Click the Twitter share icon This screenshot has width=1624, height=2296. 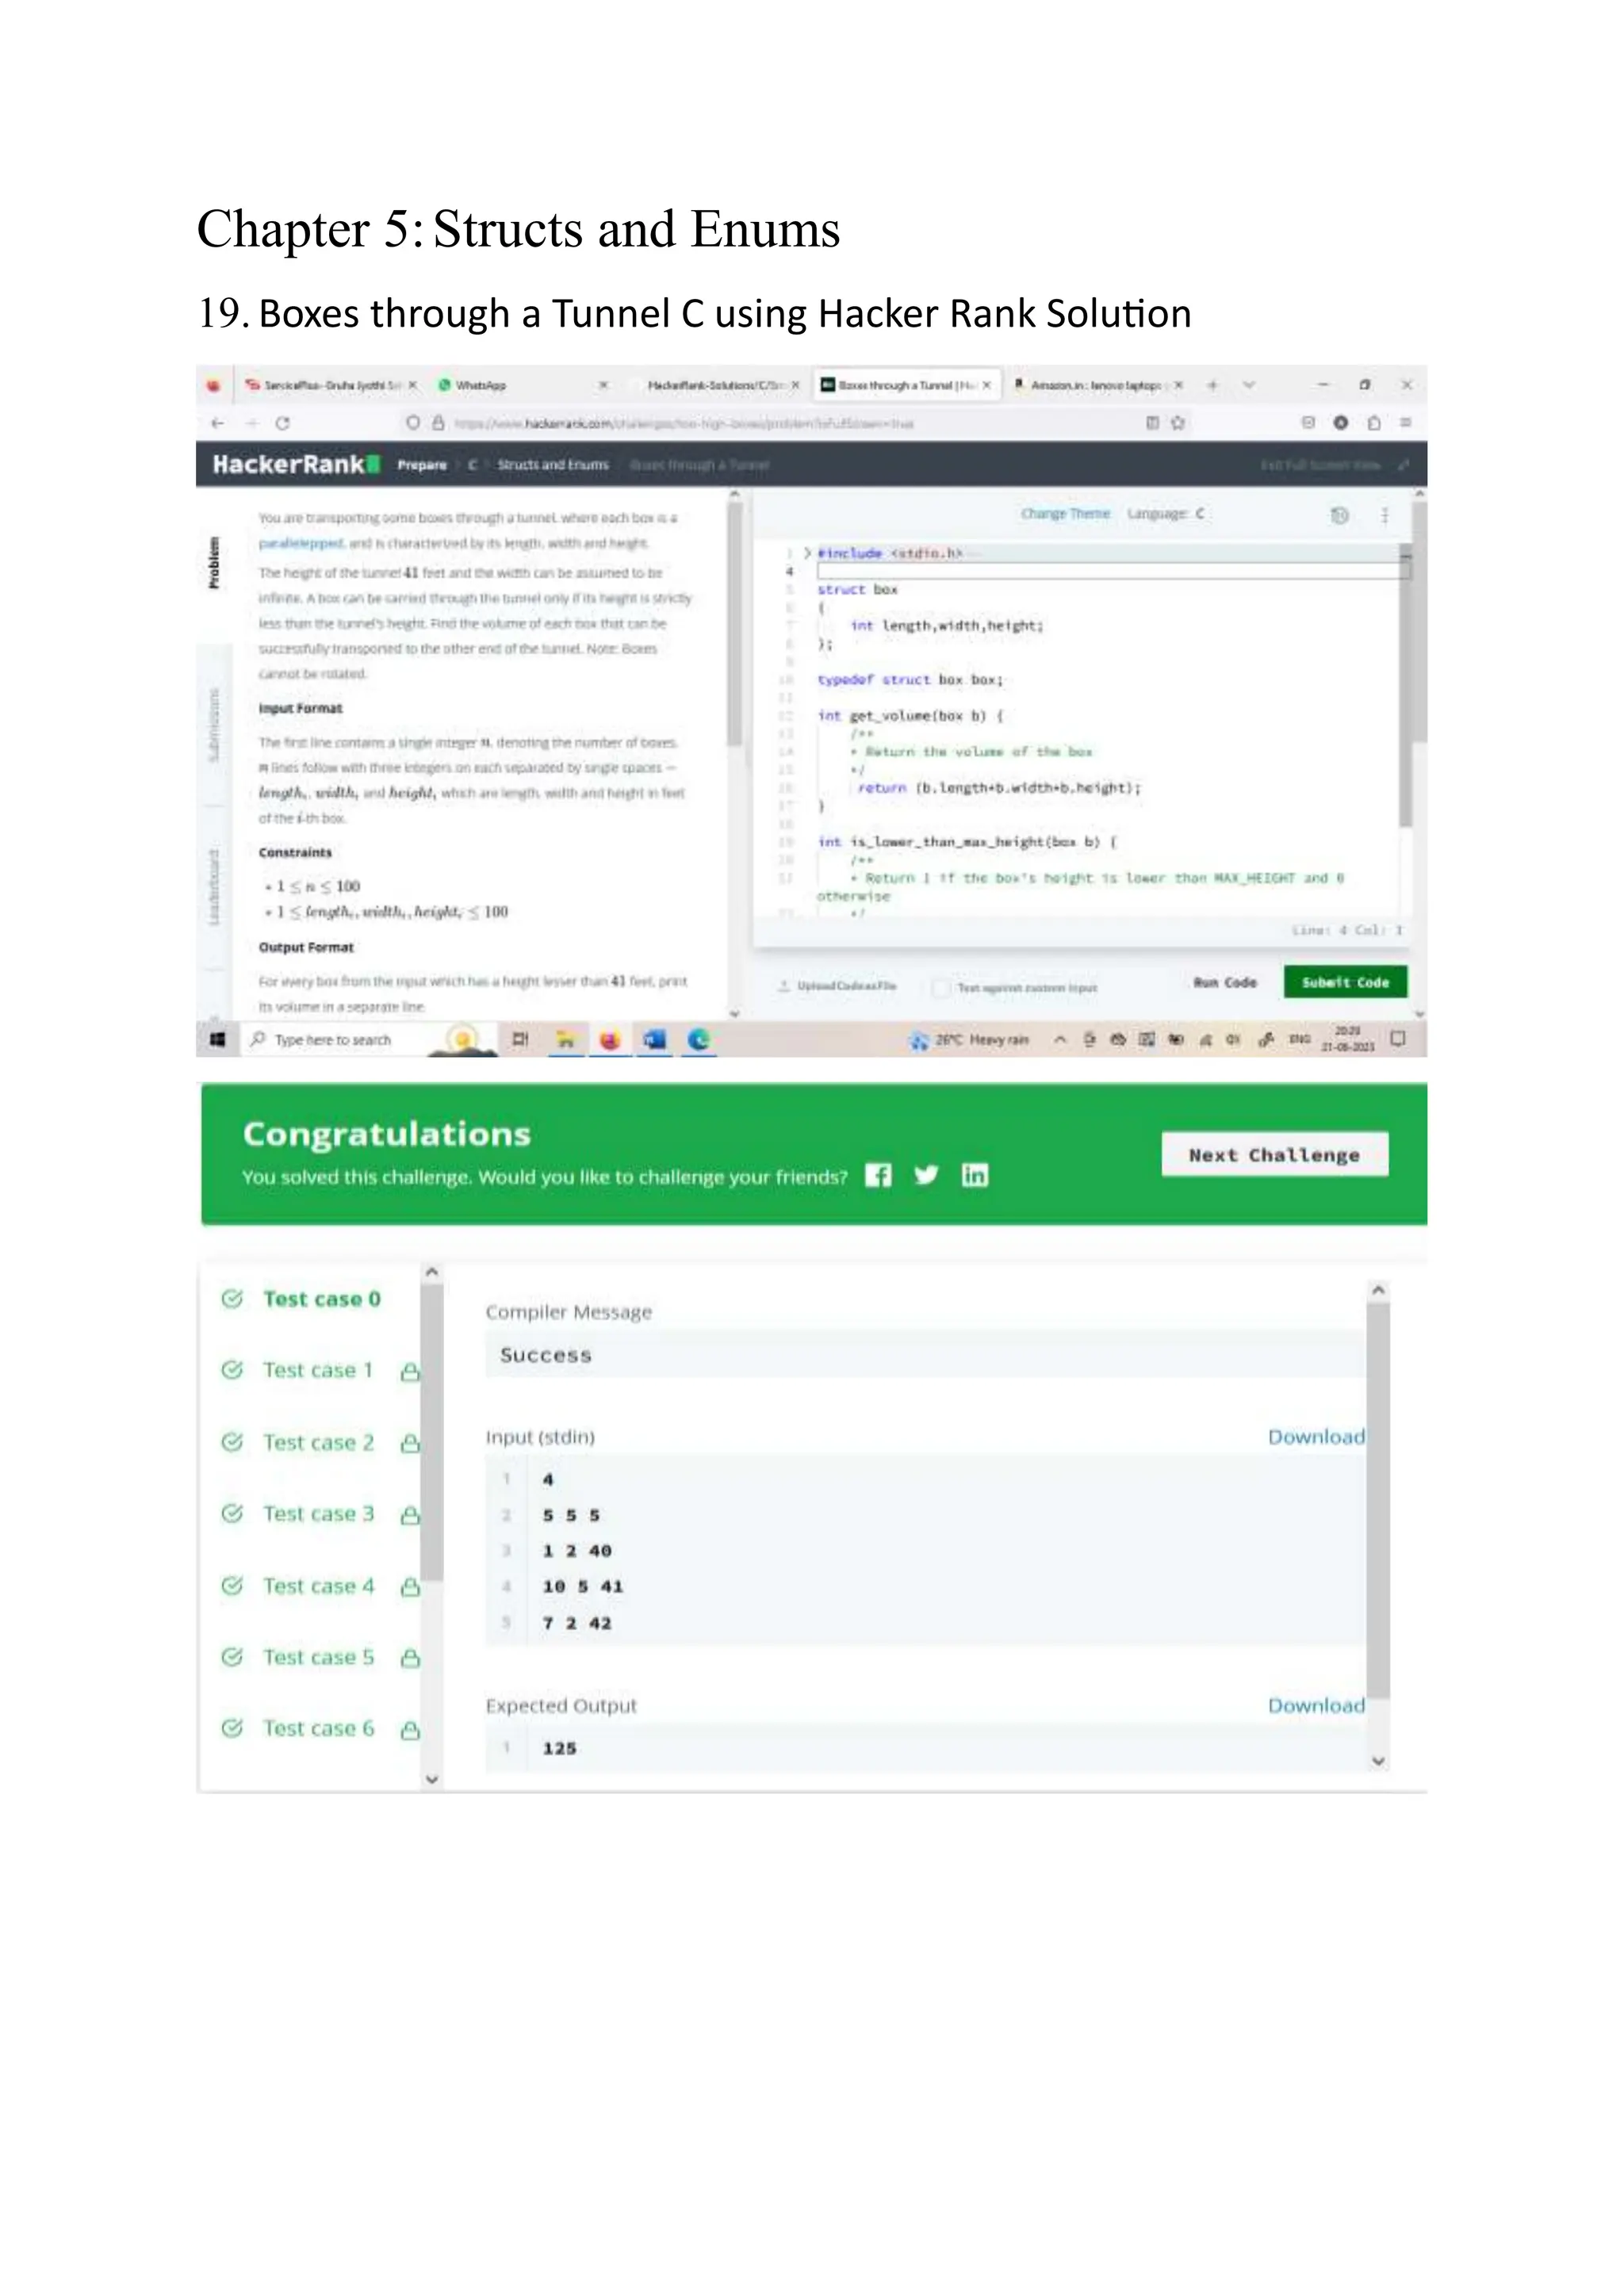[x=926, y=1175]
